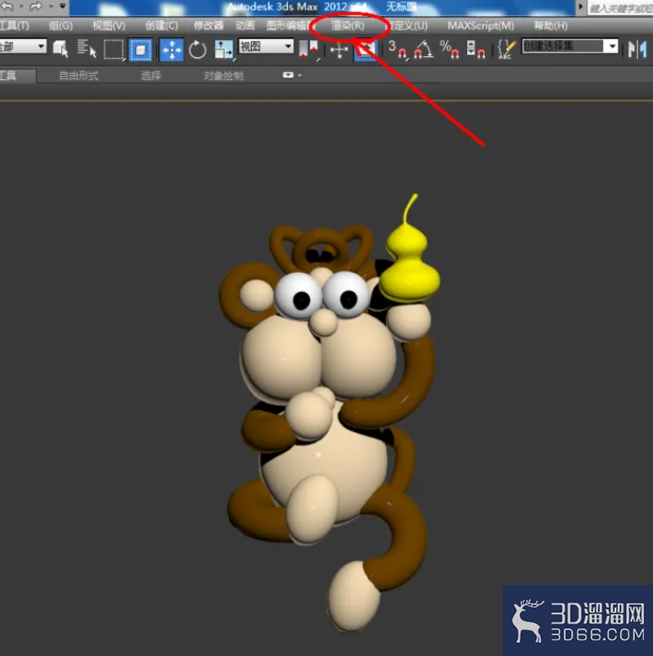
Task: Open the 视图(V) menu
Action: 109,26
